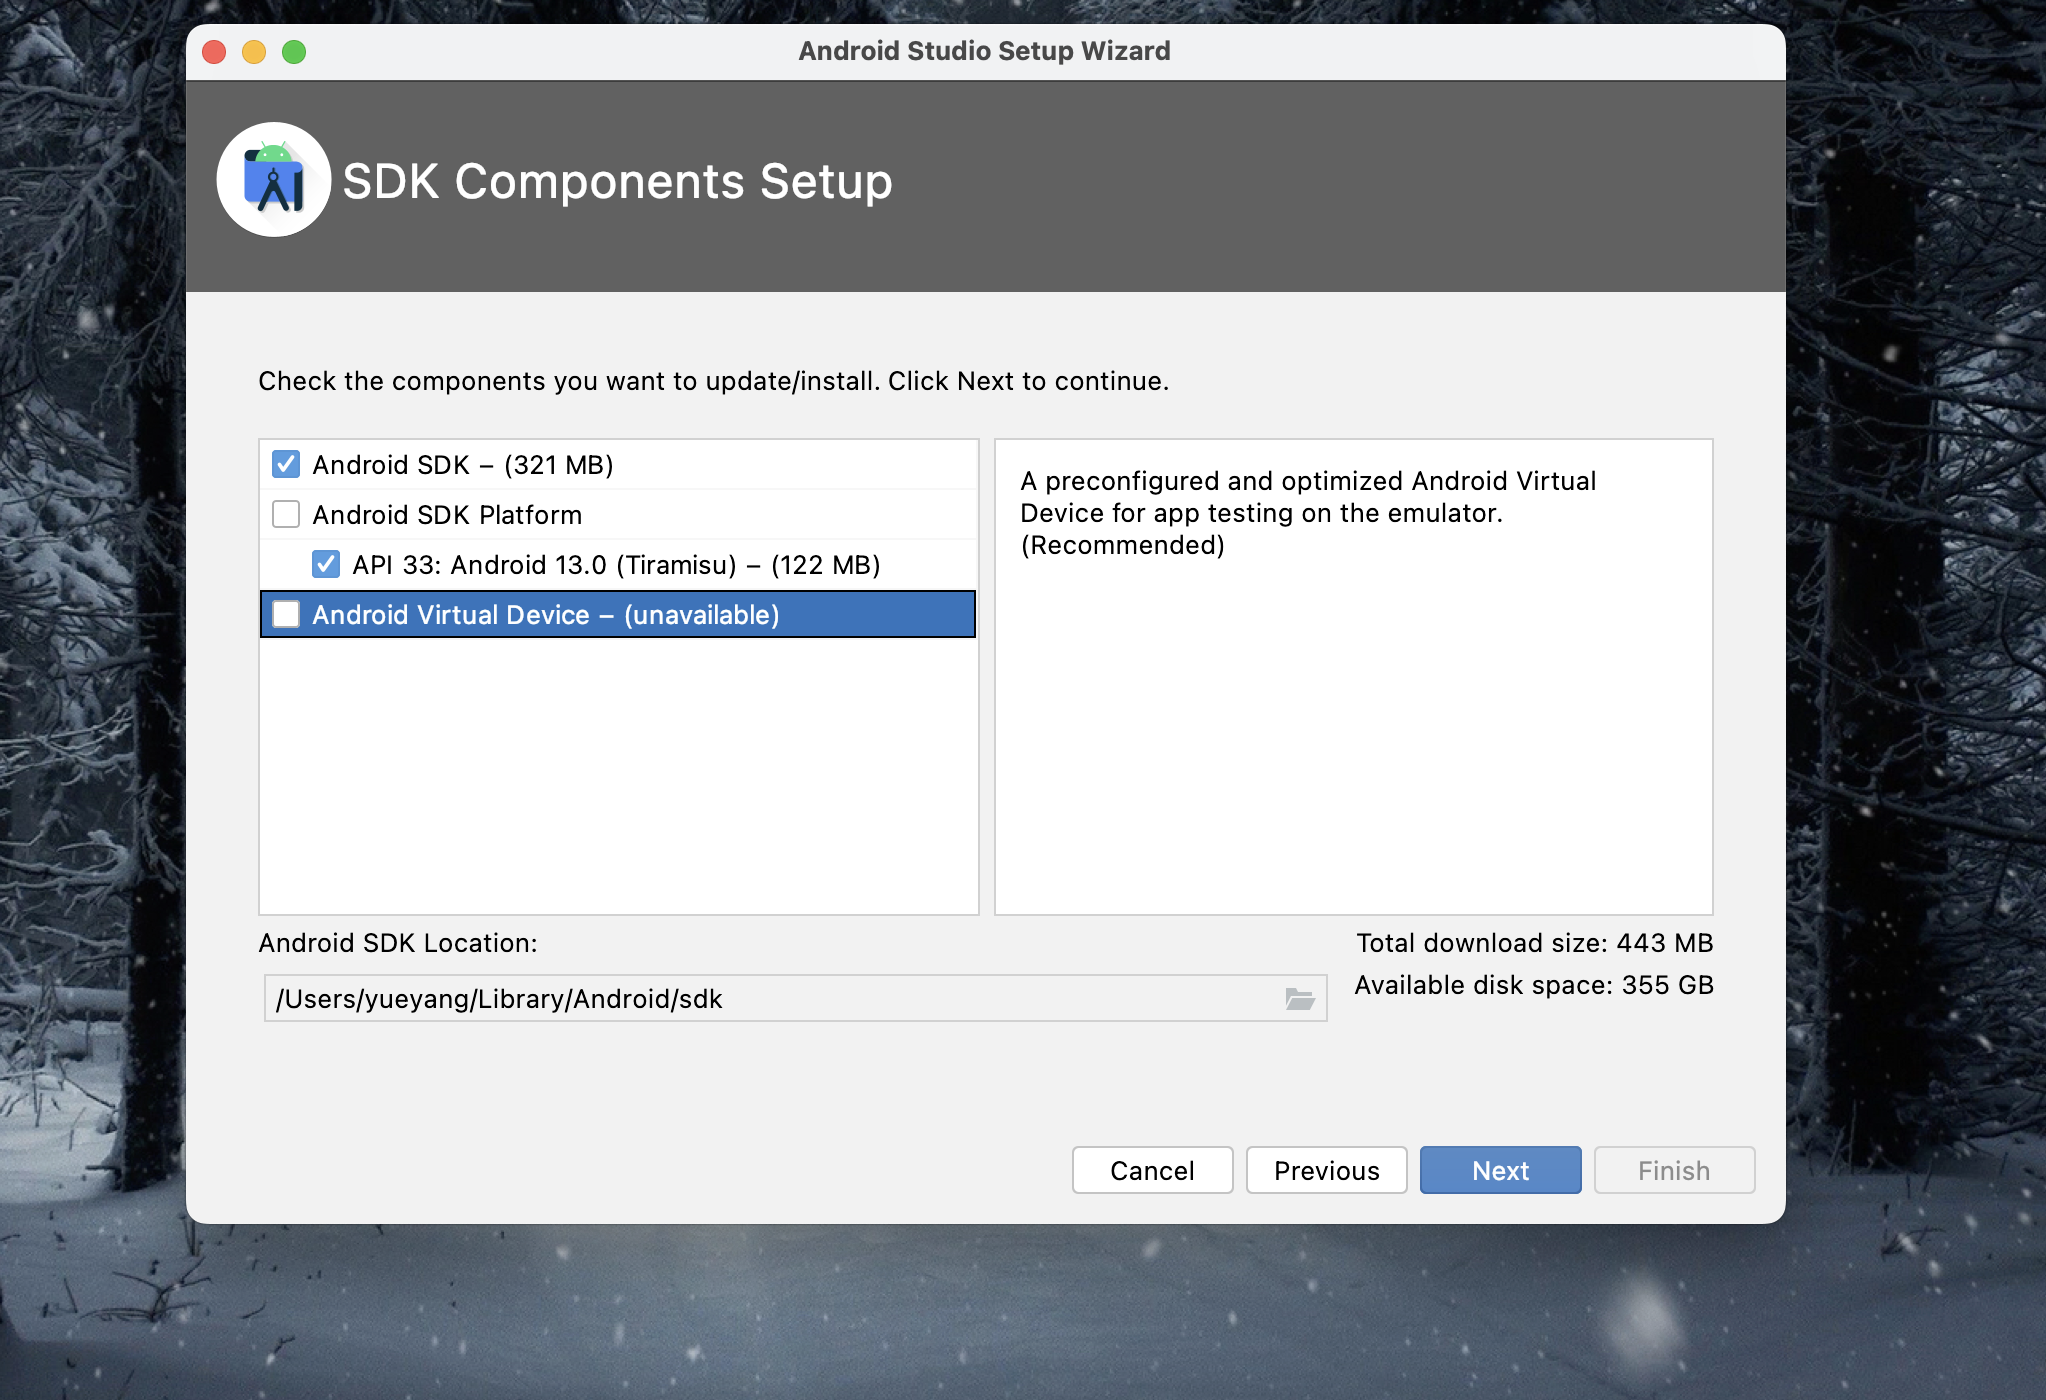Uncheck the Android SDK checkbox
The height and width of the screenshot is (1400, 2046).
pyautogui.click(x=286, y=464)
